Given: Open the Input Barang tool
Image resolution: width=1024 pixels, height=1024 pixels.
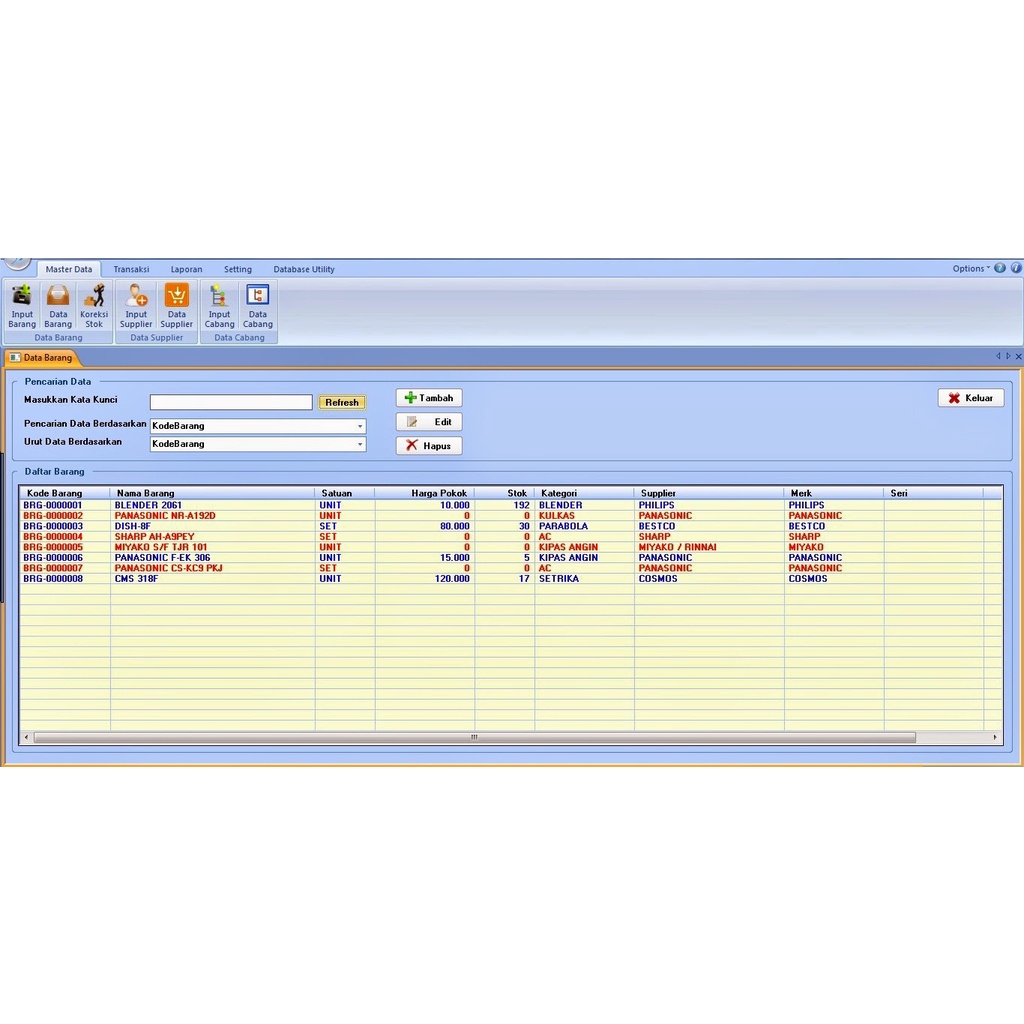Looking at the screenshot, I should [21, 303].
